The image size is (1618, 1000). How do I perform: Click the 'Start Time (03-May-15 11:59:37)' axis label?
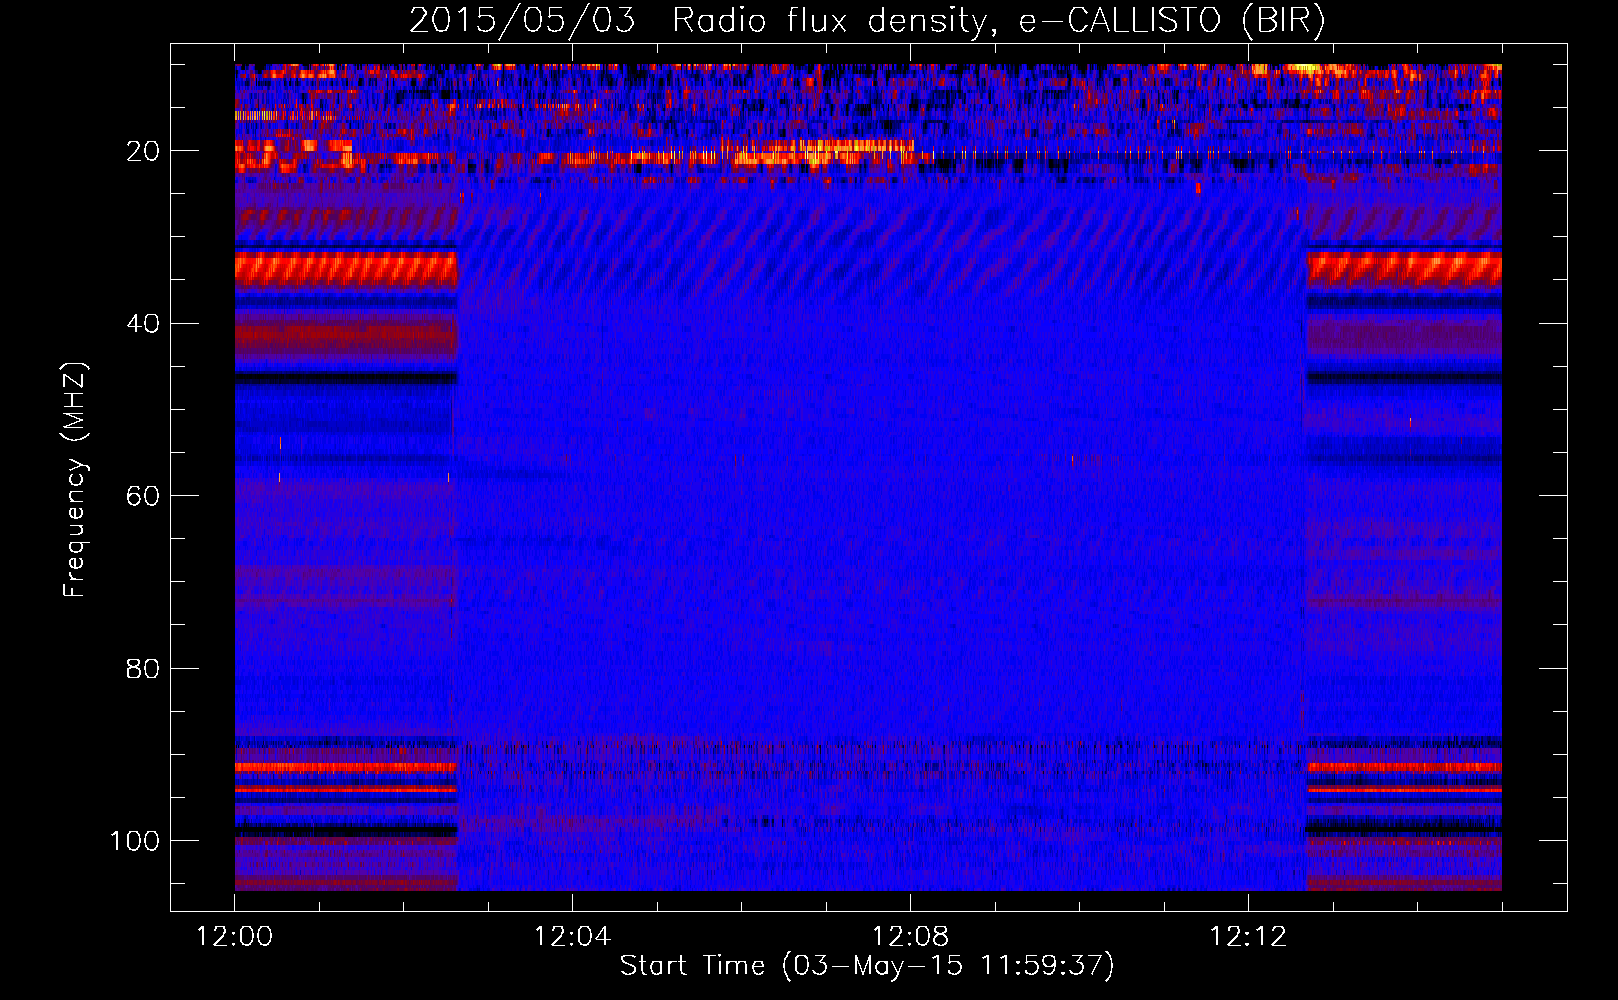(x=867, y=966)
